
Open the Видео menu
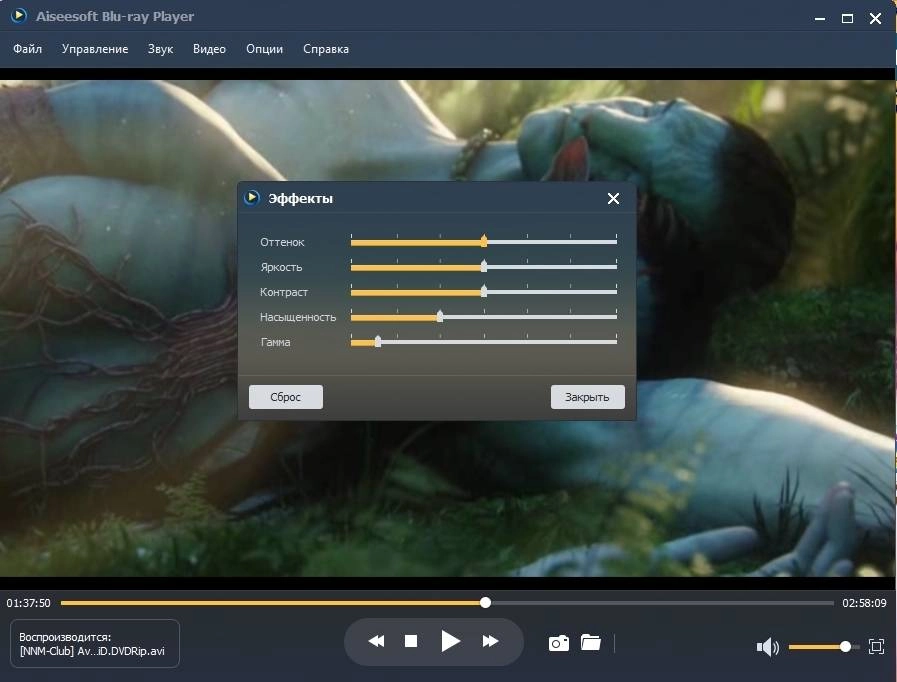(209, 49)
